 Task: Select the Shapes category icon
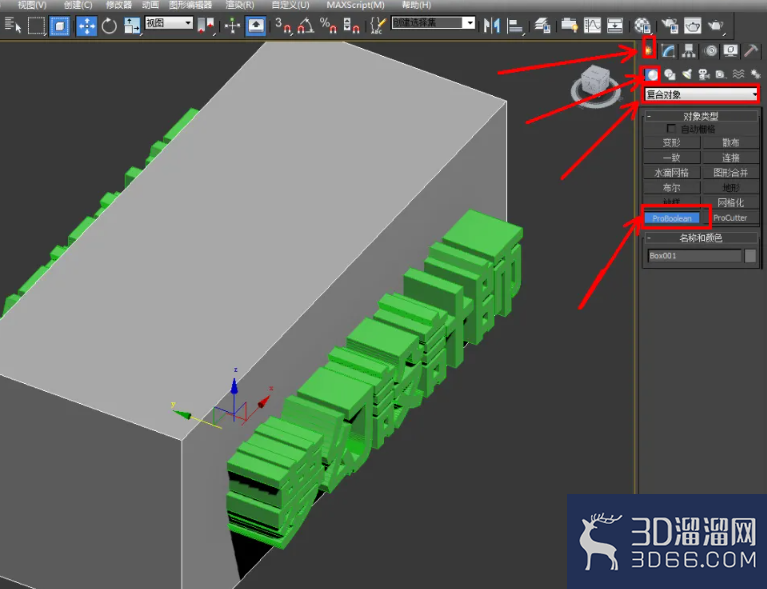670,74
